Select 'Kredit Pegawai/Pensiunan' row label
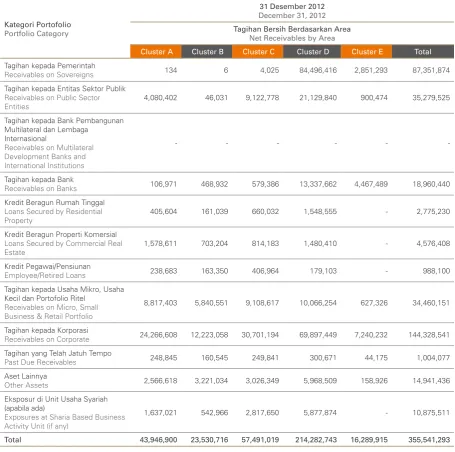This screenshot has height=452, width=455. coord(47,266)
